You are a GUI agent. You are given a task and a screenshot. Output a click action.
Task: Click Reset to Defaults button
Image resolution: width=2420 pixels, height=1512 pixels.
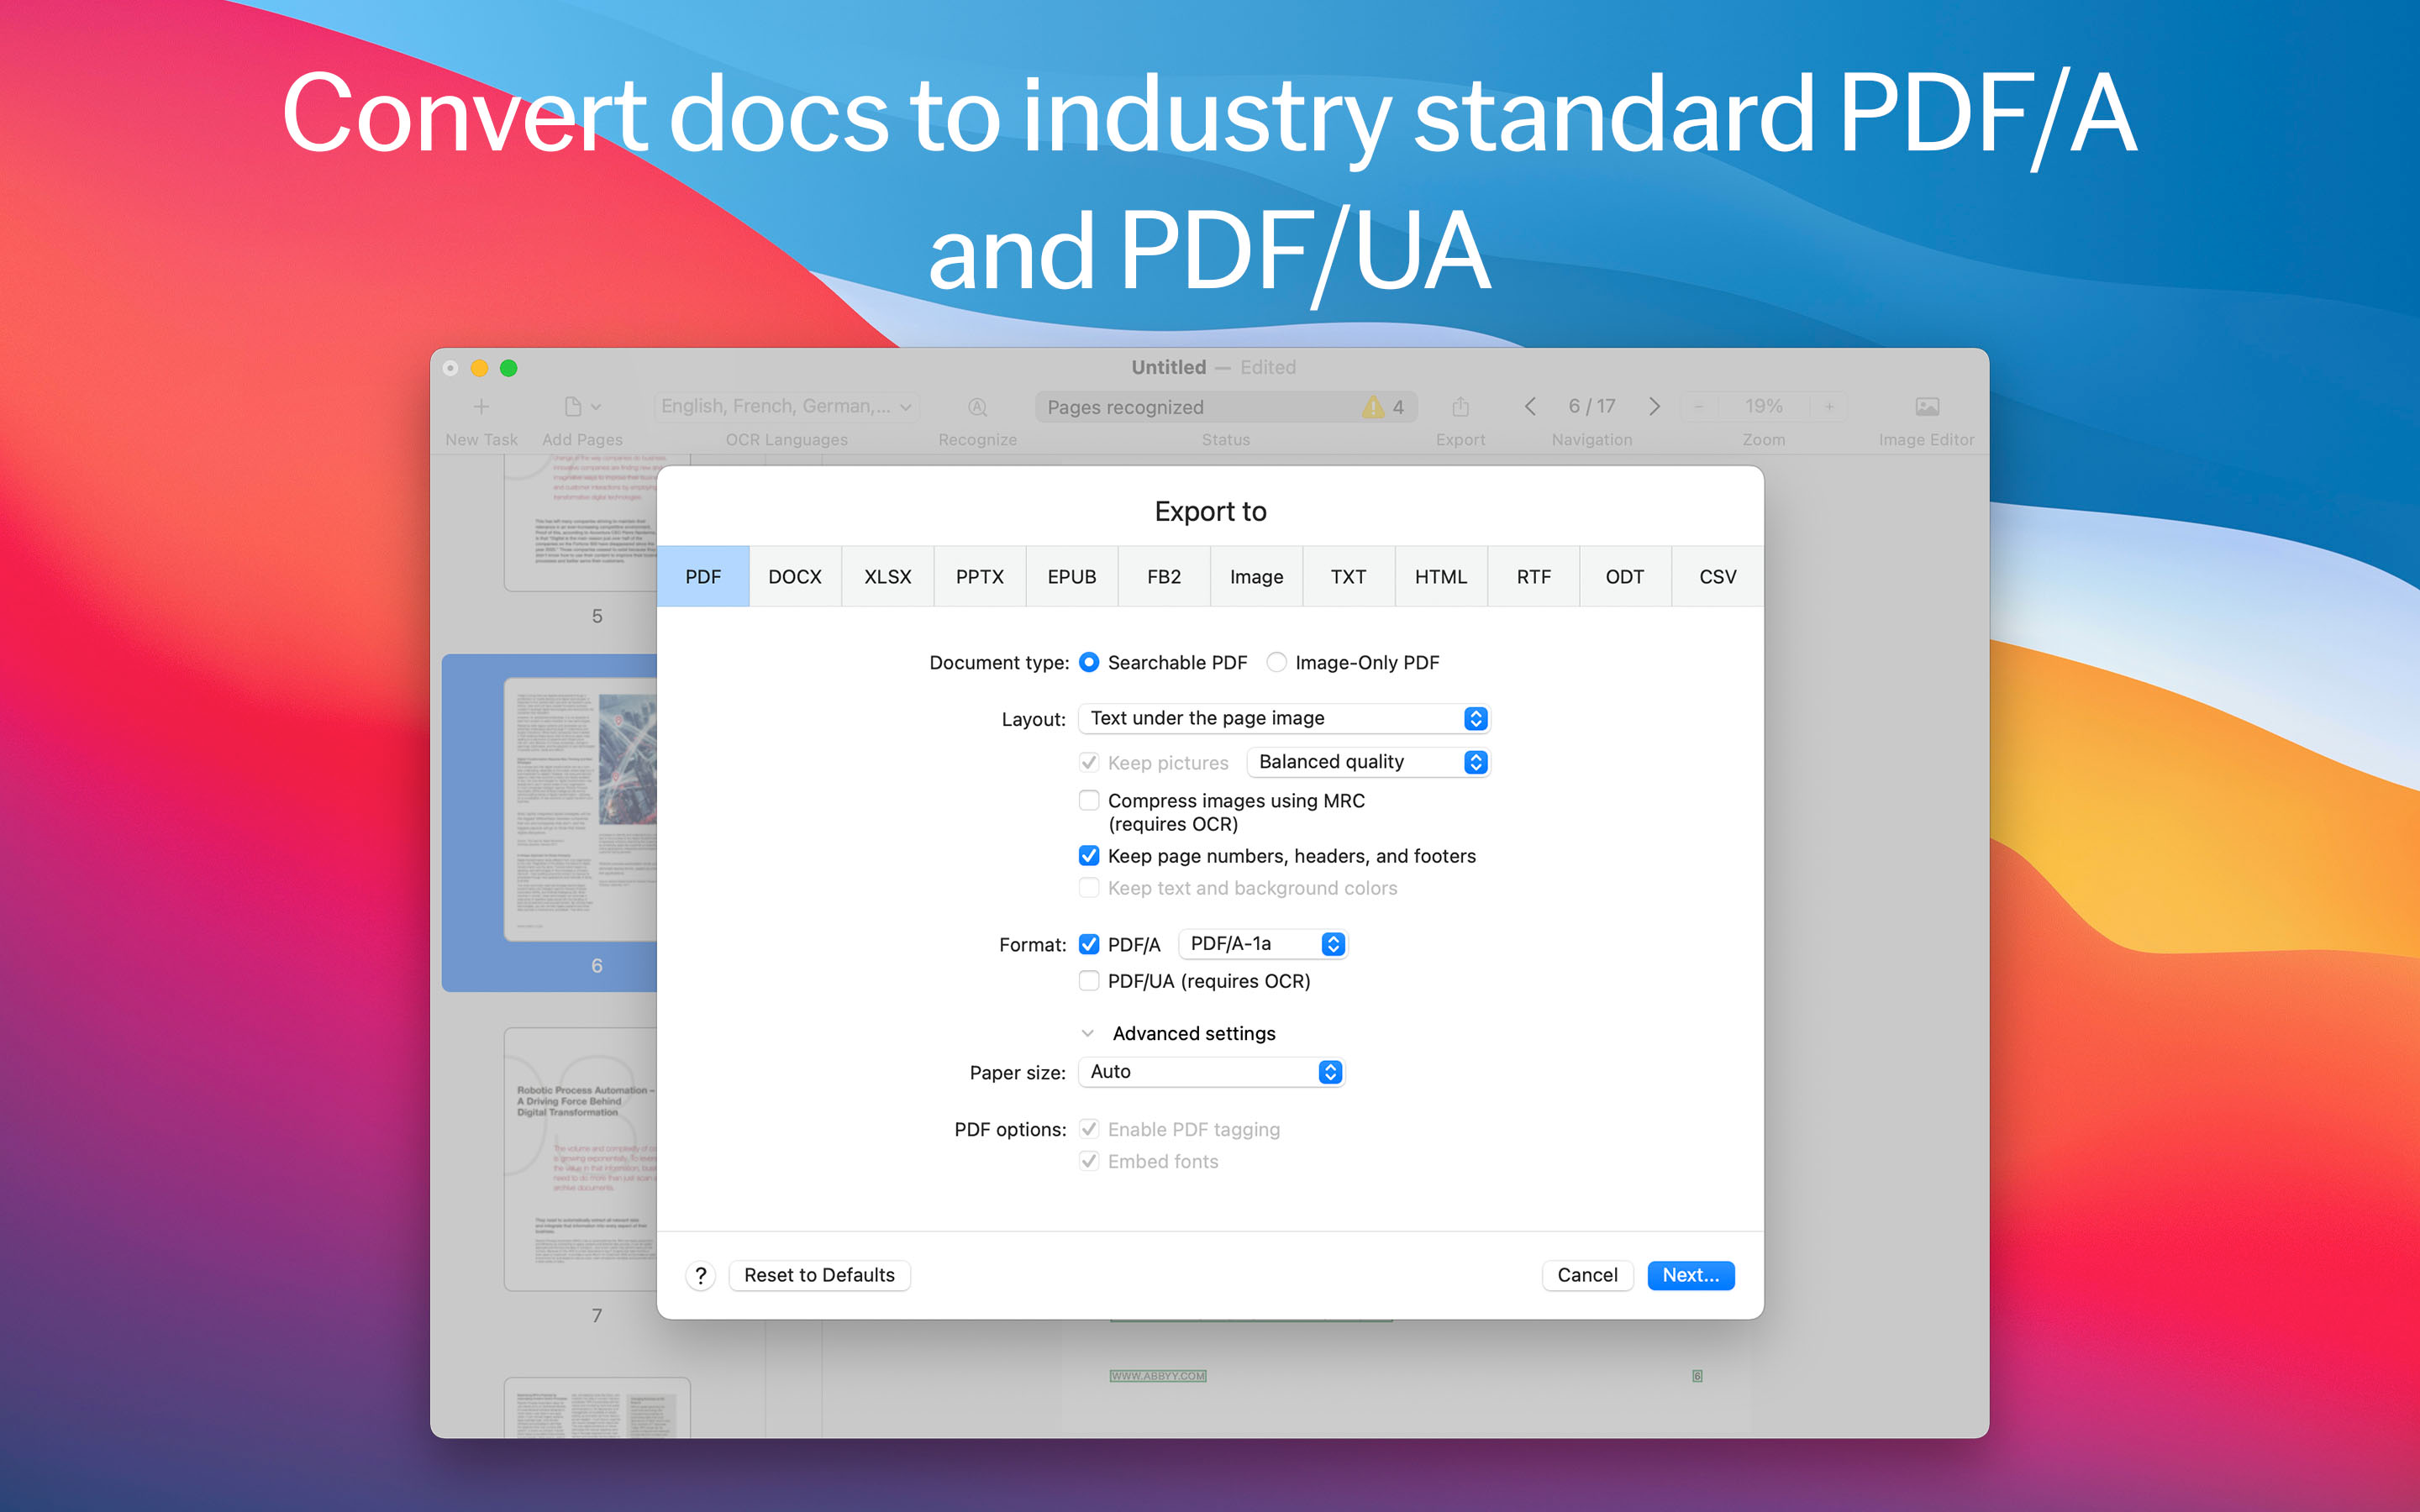[819, 1275]
